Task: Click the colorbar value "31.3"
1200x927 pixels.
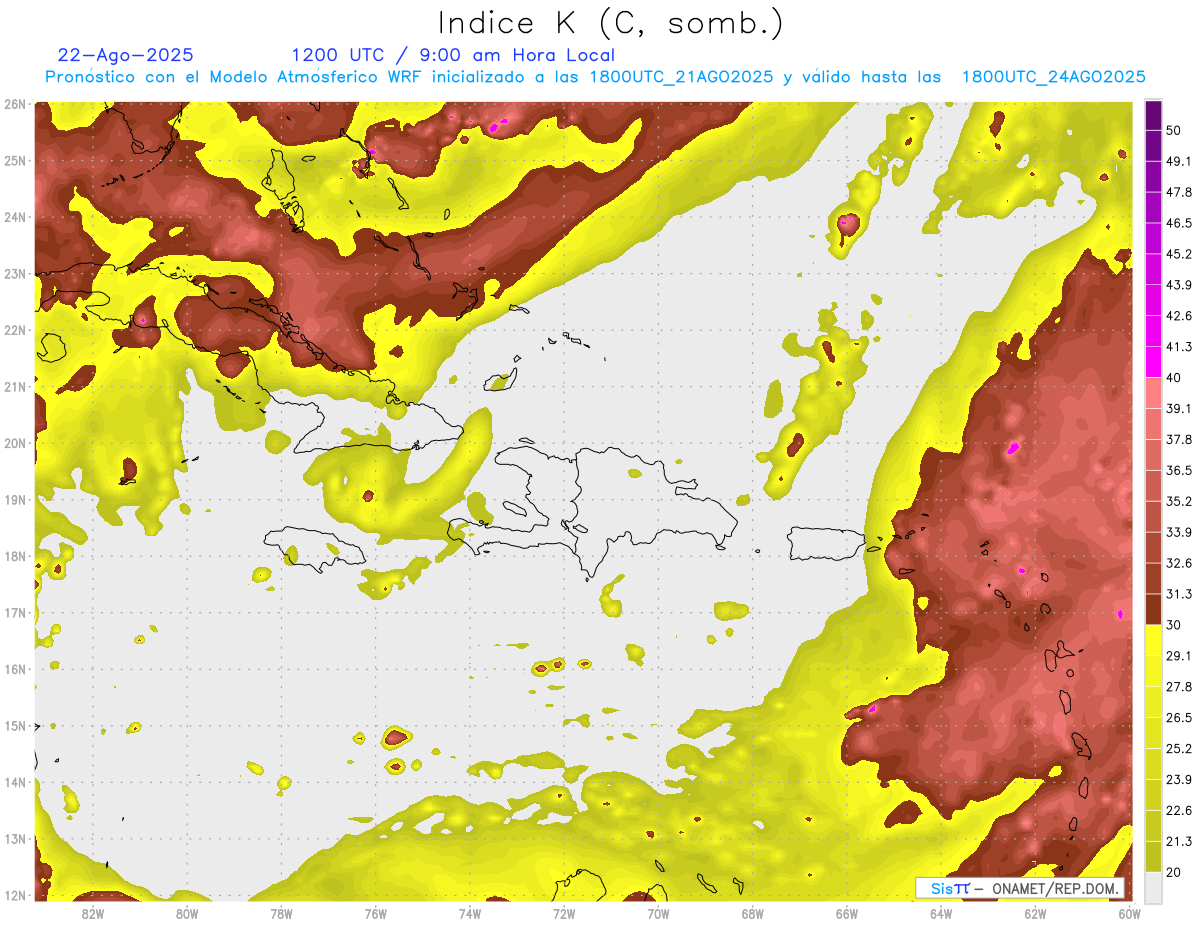Action: pos(1179,594)
